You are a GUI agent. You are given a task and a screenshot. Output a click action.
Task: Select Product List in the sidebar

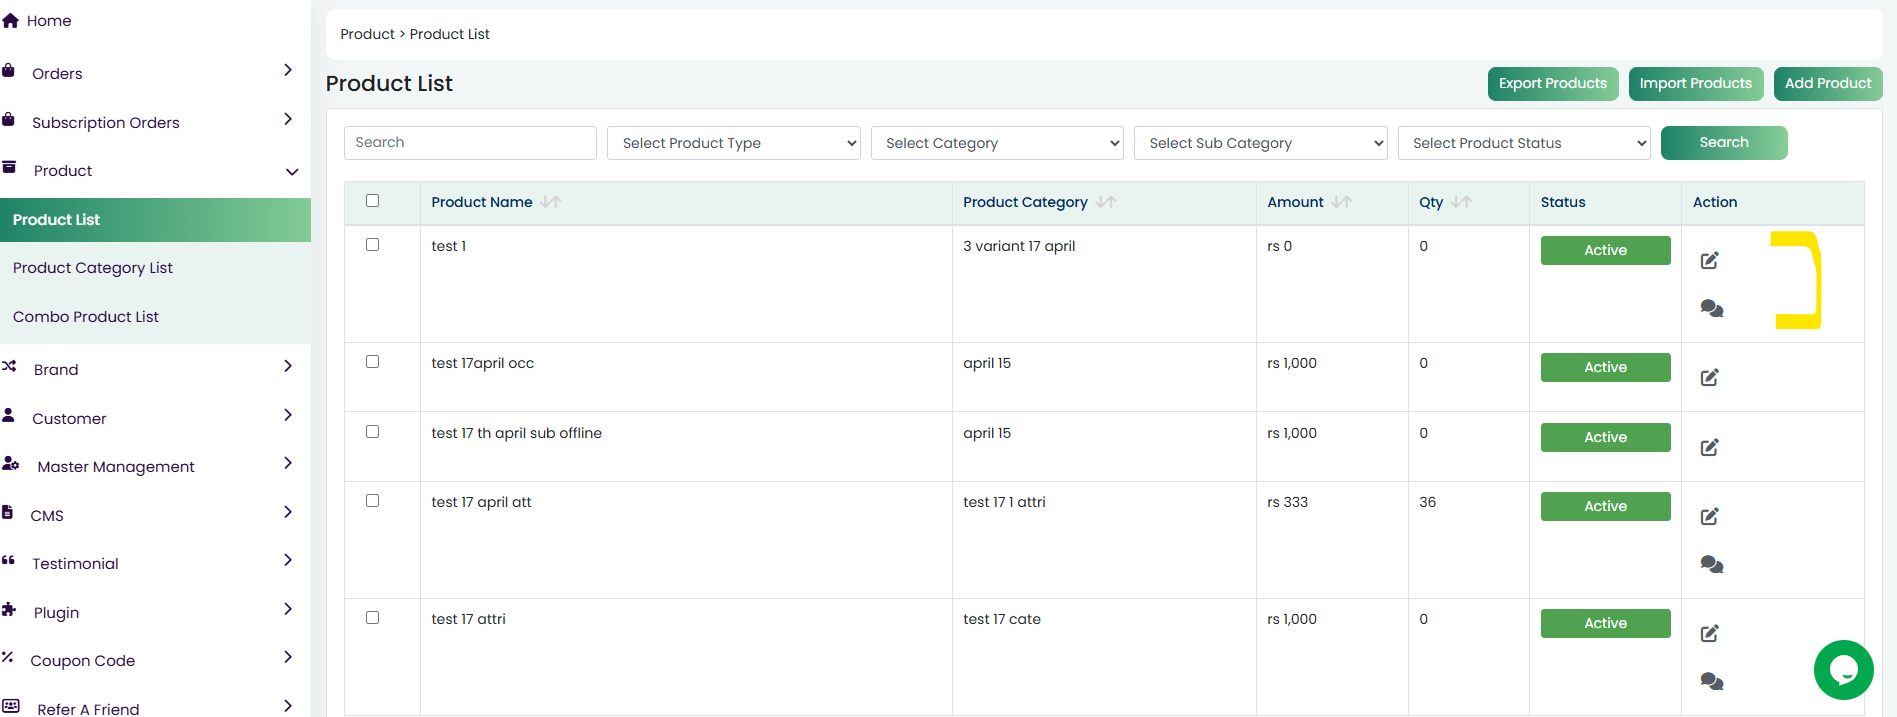tap(155, 220)
